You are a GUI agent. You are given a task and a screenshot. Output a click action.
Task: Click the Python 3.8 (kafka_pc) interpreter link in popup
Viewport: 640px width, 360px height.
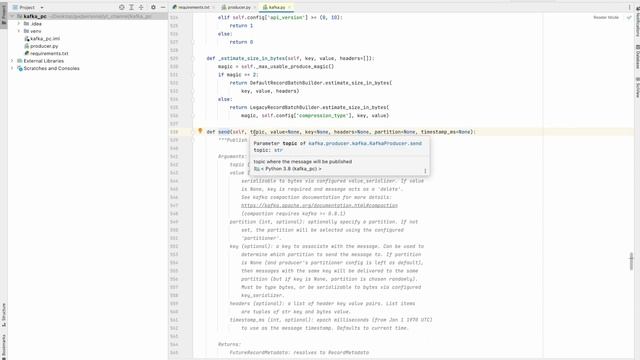(x=291, y=169)
